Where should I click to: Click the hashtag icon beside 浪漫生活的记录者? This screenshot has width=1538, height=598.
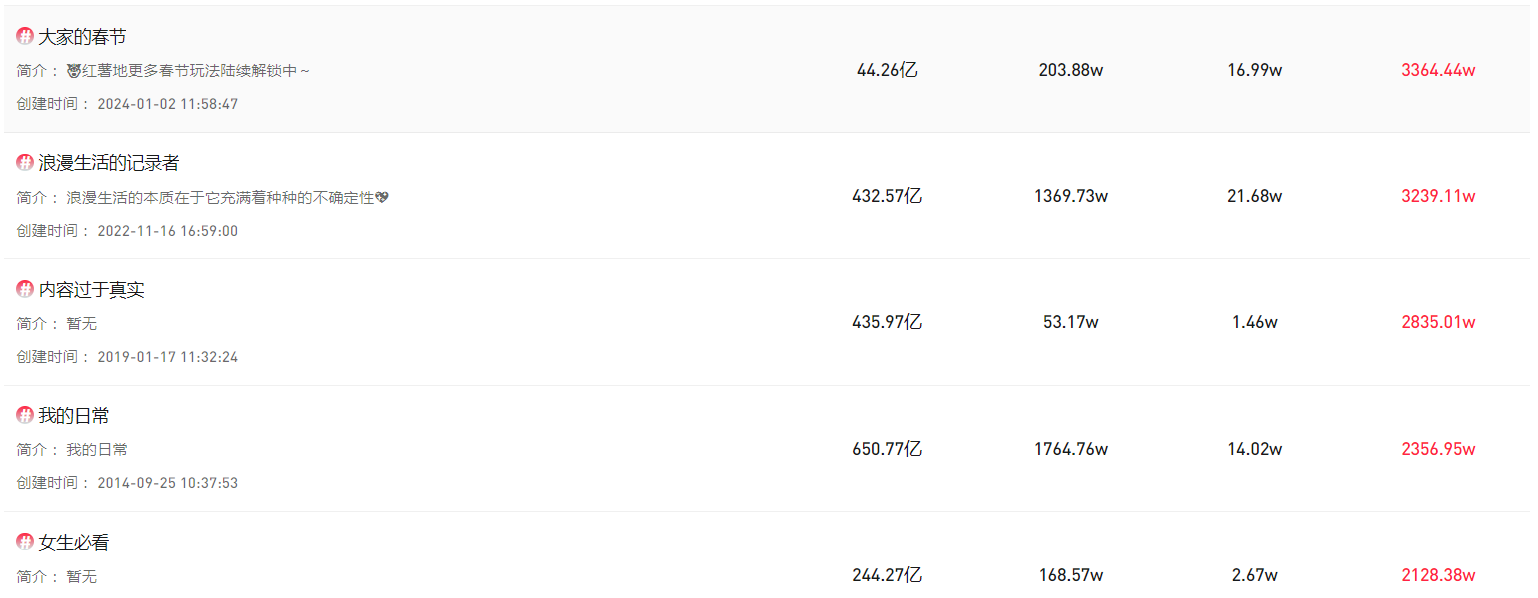(25, 163)
